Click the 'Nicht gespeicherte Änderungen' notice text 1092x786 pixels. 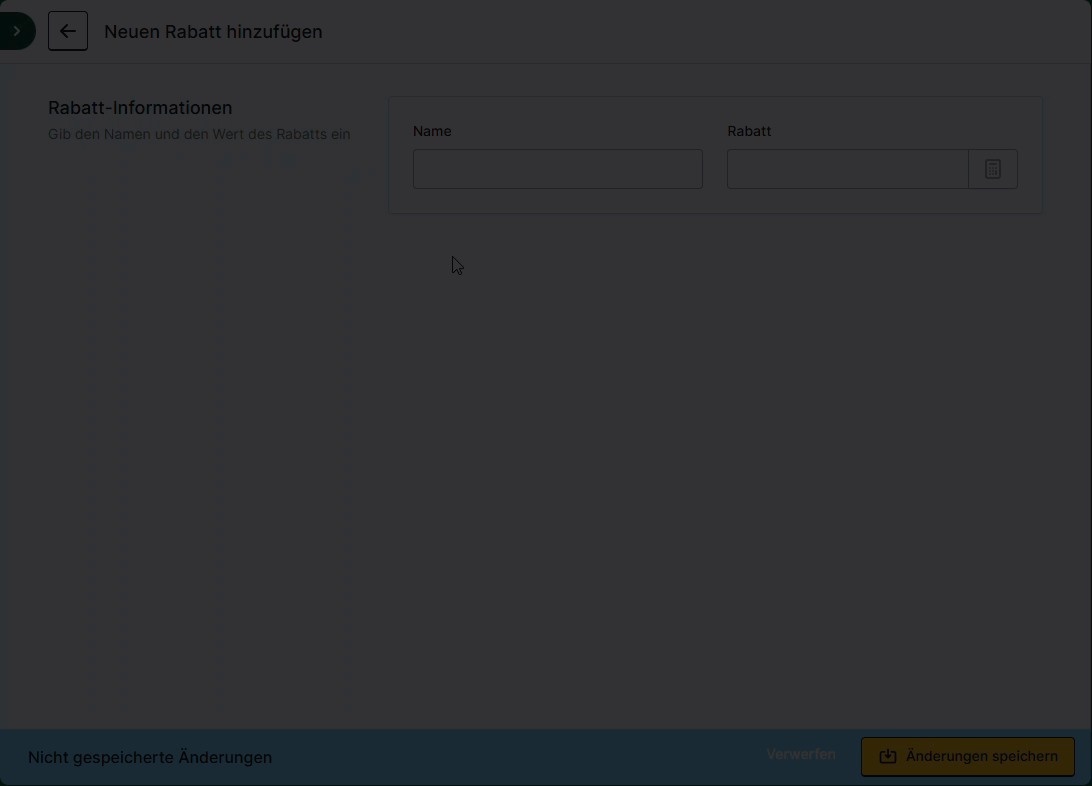tap(150, 758)
